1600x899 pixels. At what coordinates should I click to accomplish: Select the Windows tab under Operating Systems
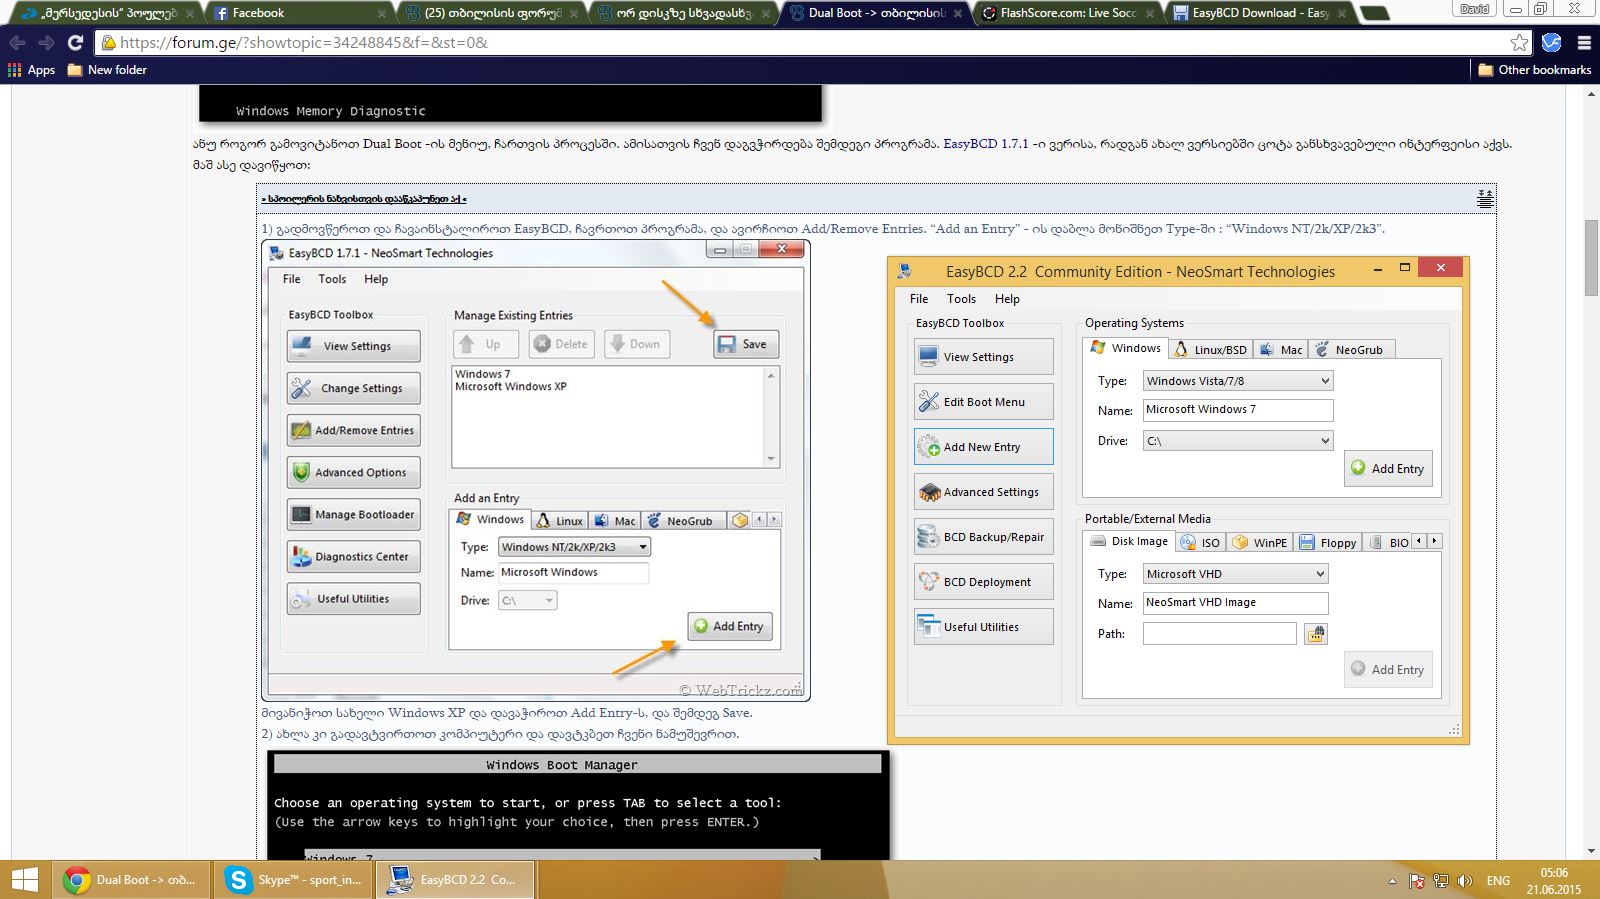coord(1125,348)
